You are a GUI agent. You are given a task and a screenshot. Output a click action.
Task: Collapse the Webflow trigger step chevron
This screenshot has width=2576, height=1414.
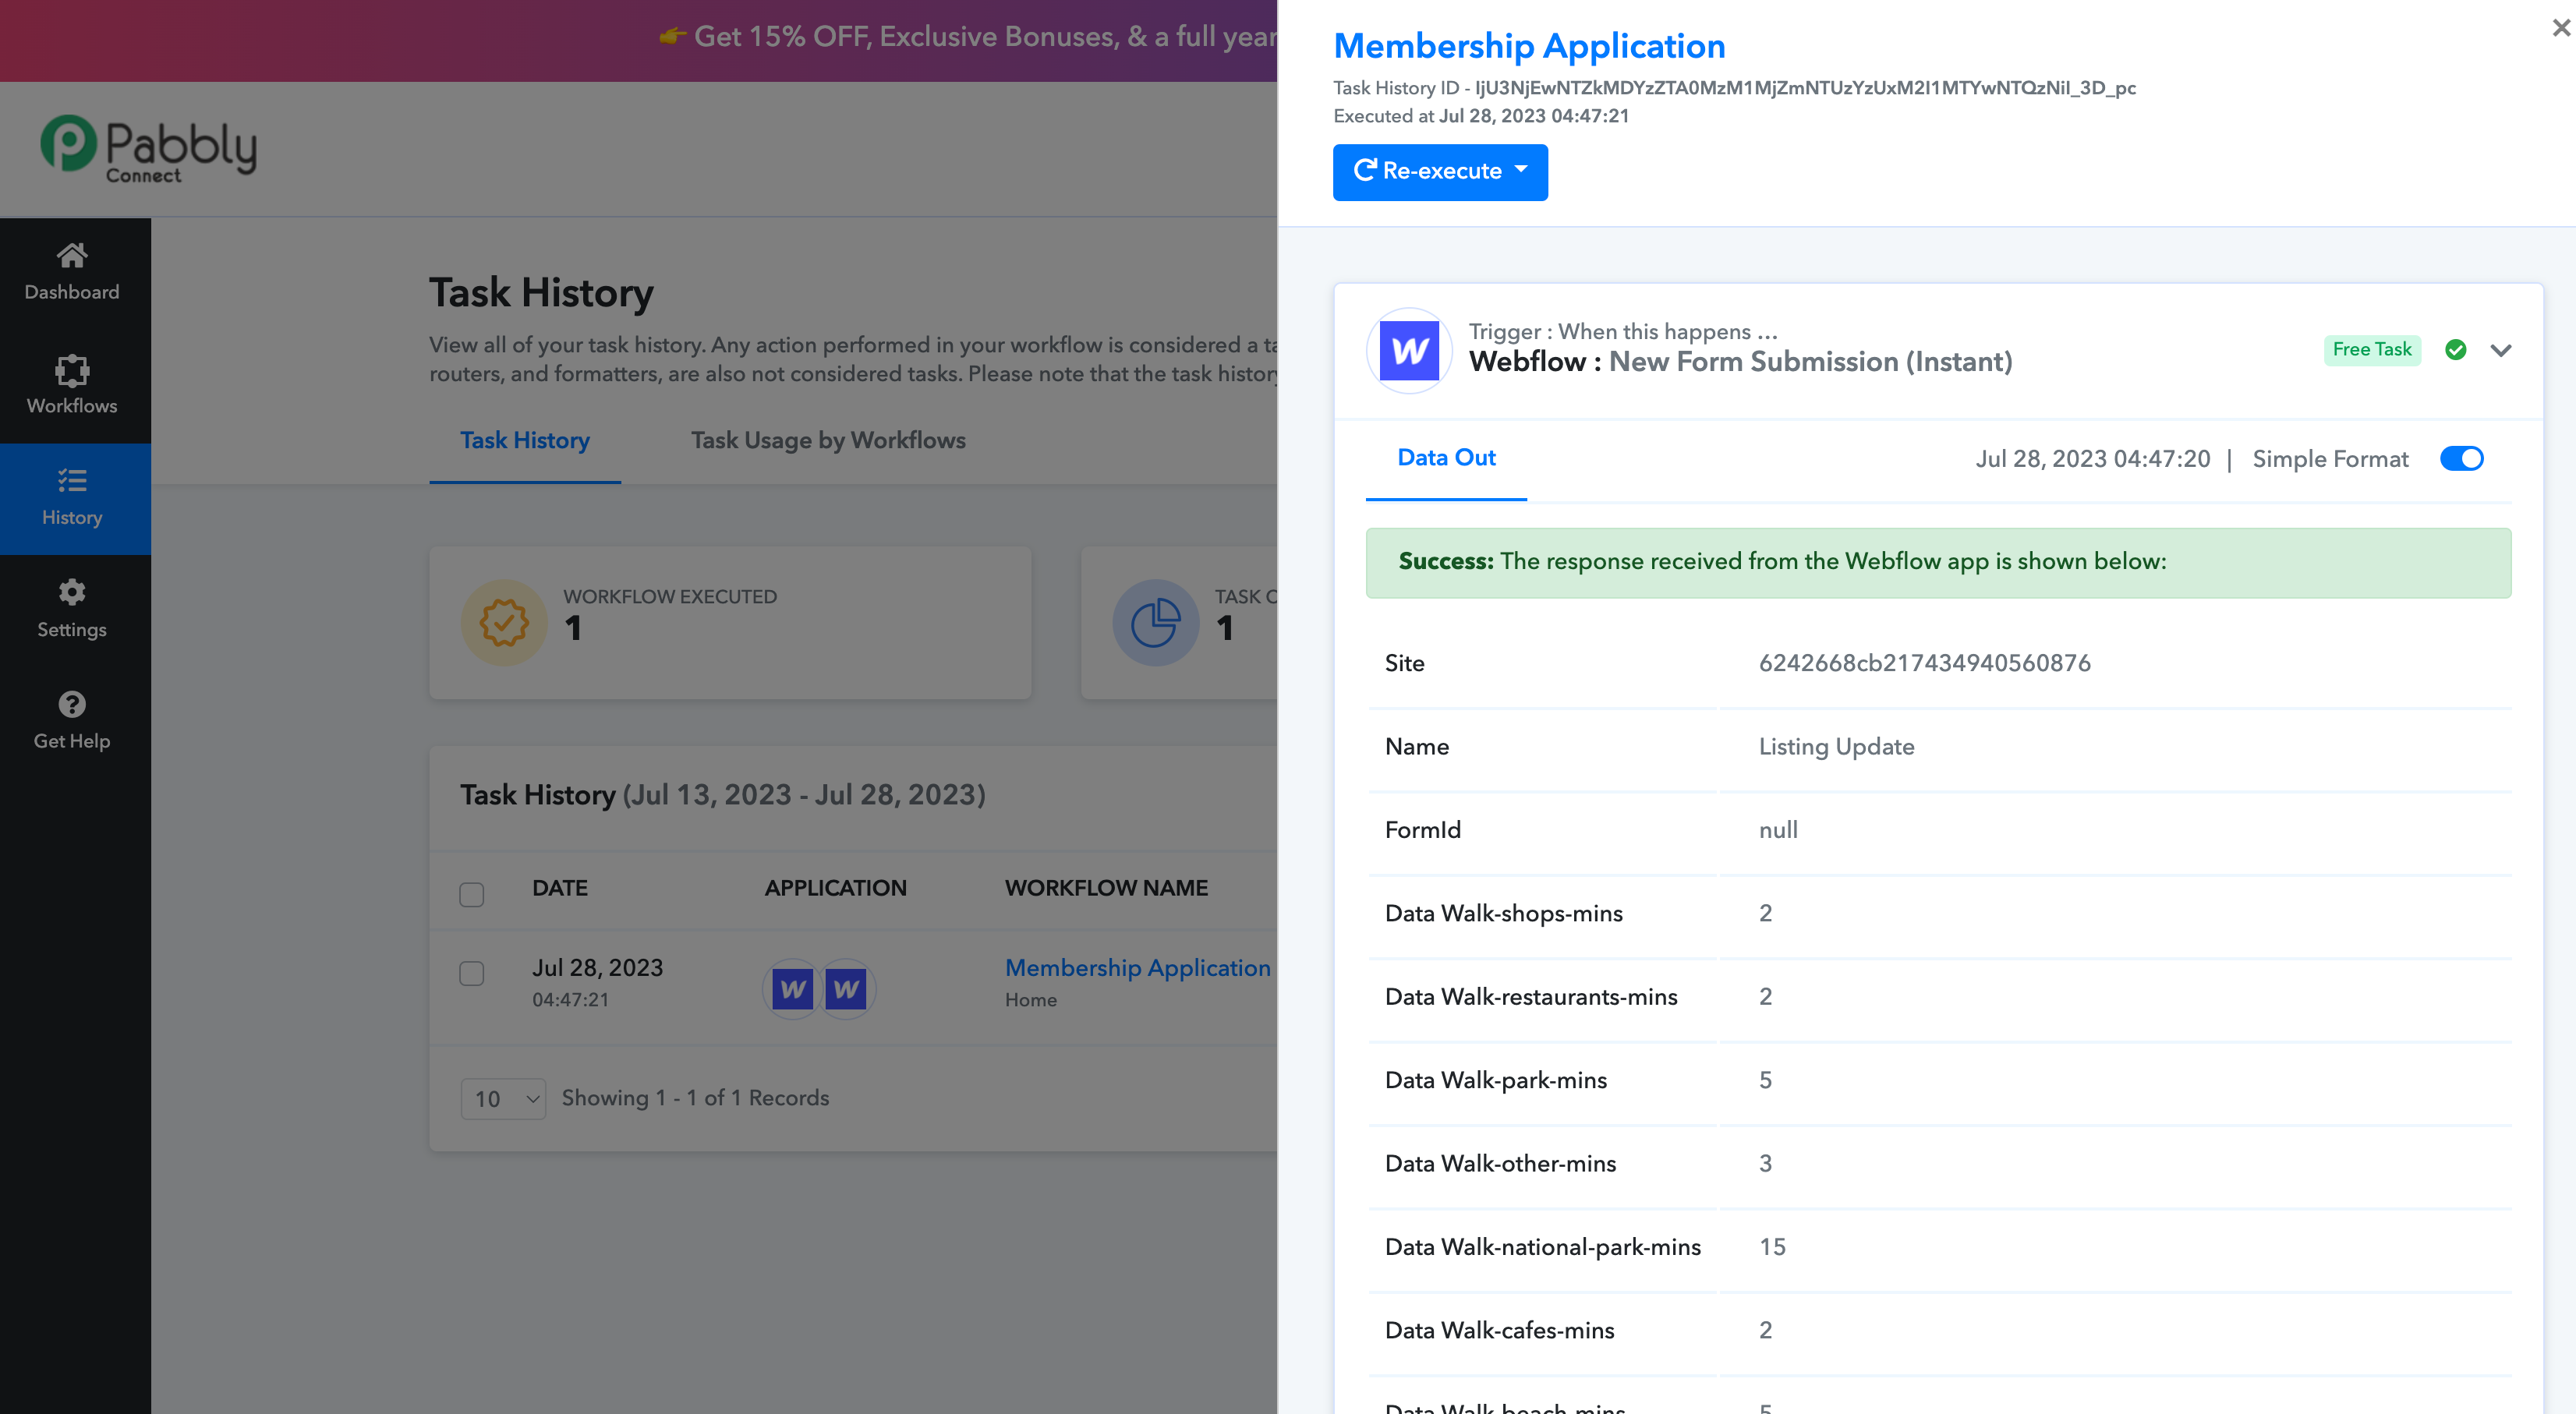point(2500,350)
